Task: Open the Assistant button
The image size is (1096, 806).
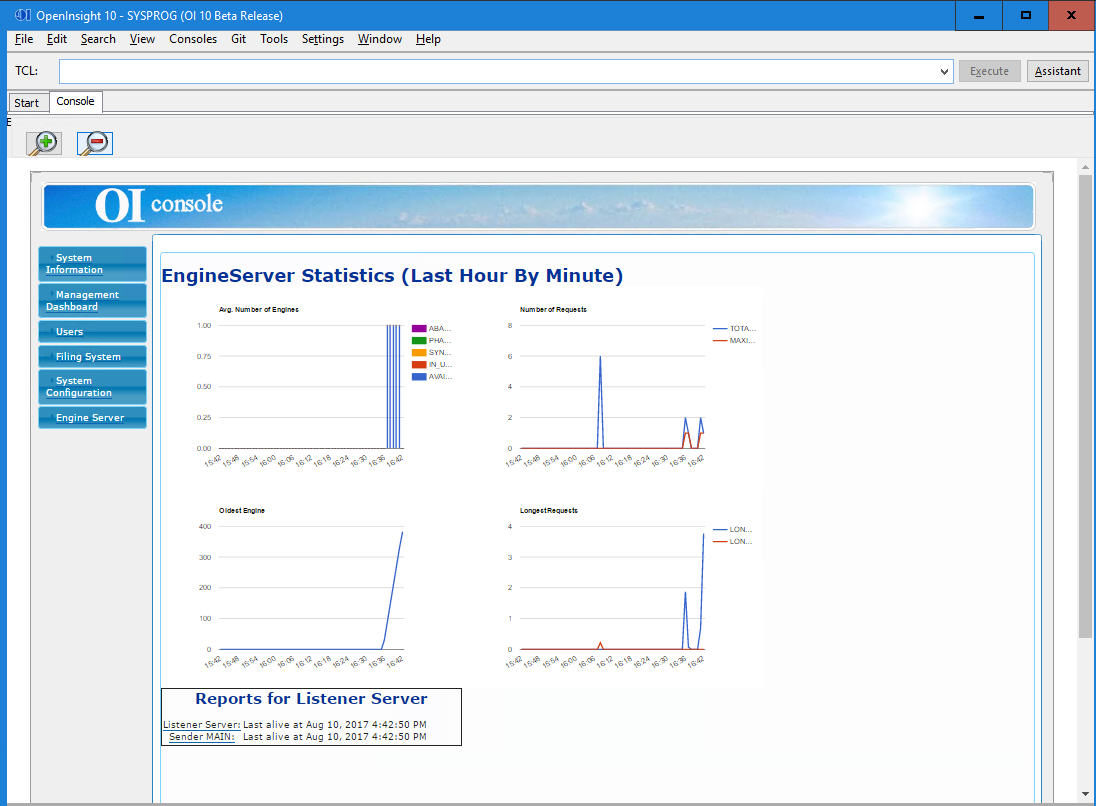Action: pos(1058,71)
